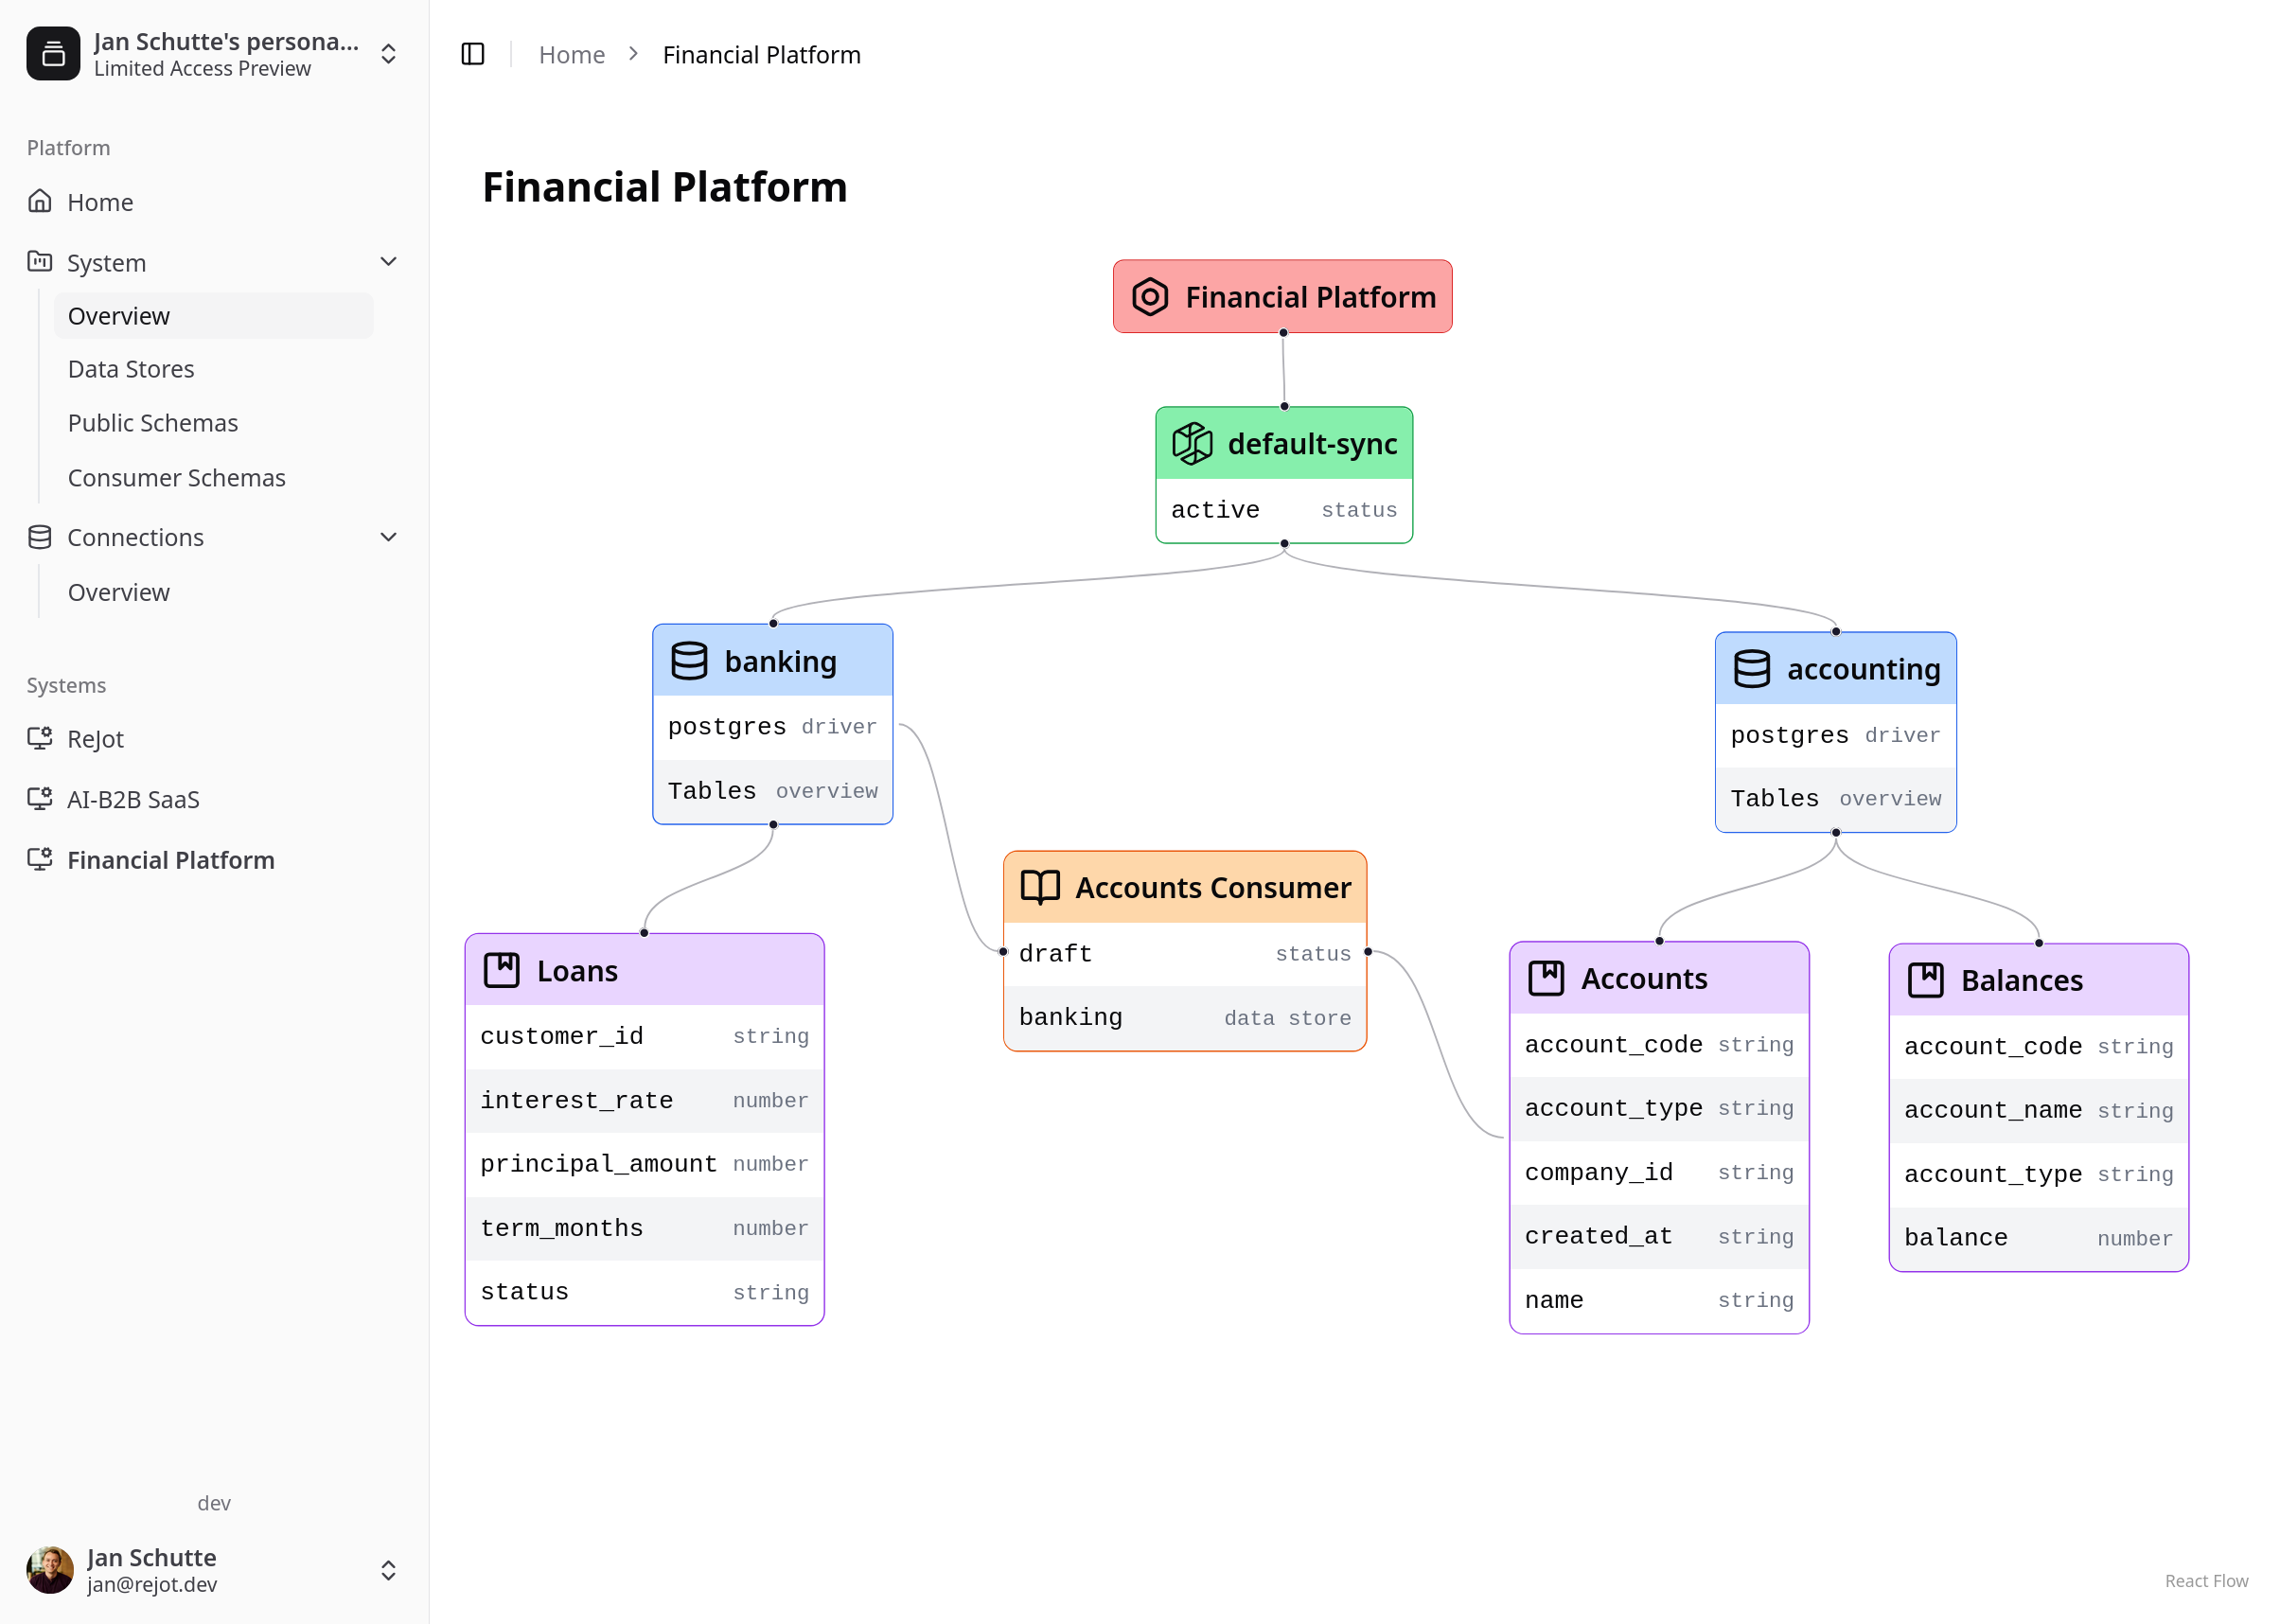The image size is (2280, 1624).
Task: Open Data Stores in sidebar
Action: [x=131, y=369]
